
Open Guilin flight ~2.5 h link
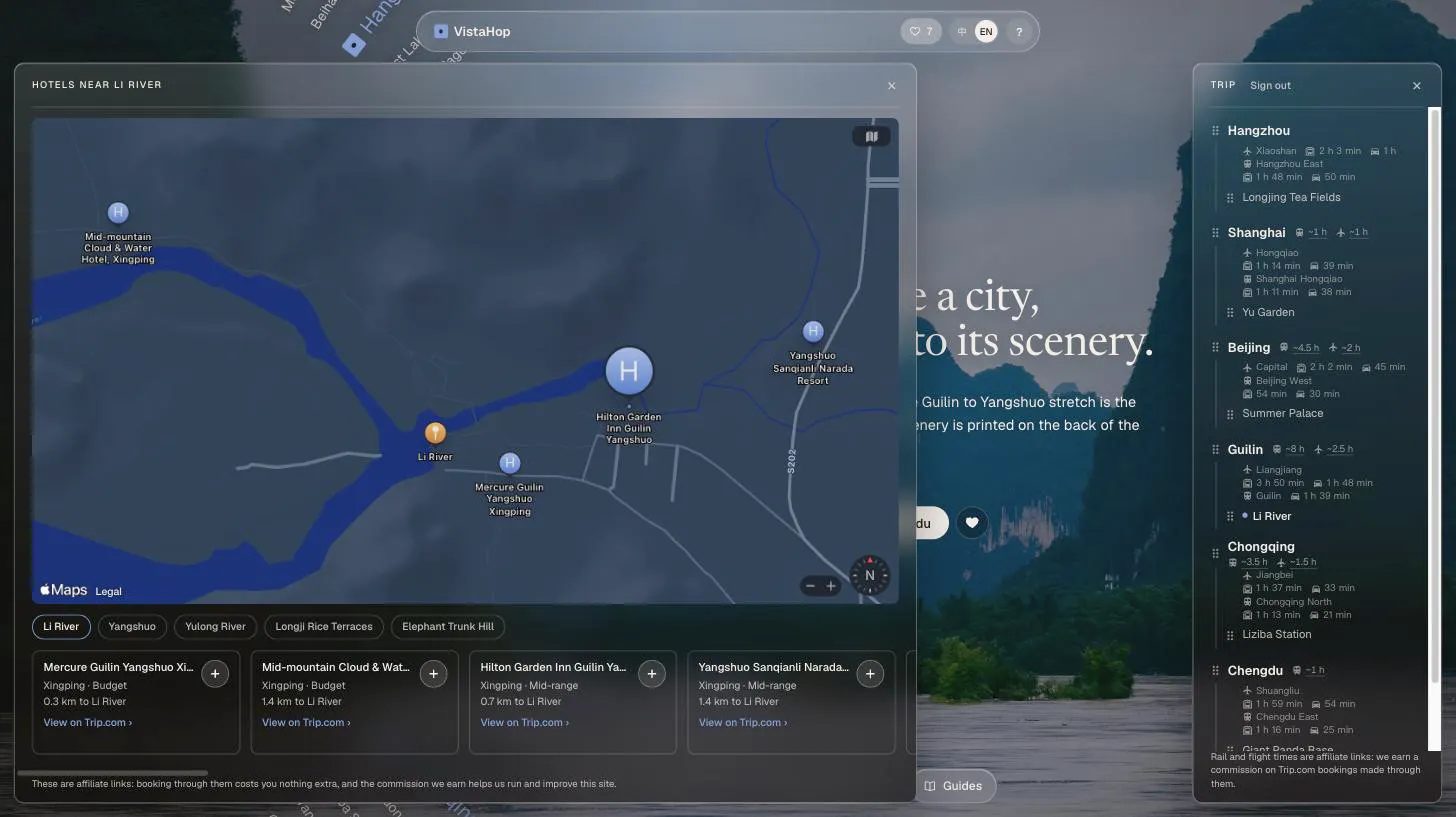point(1334,449)
